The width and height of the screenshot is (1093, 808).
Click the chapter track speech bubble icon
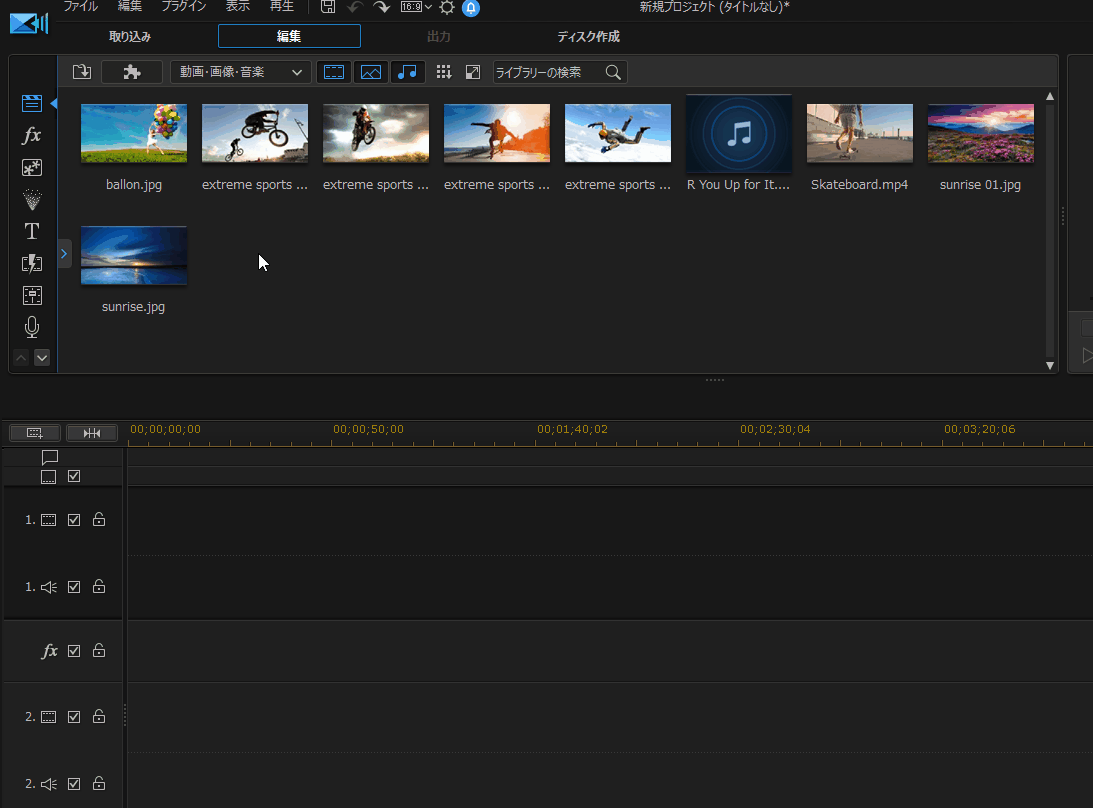click(49, 457)
